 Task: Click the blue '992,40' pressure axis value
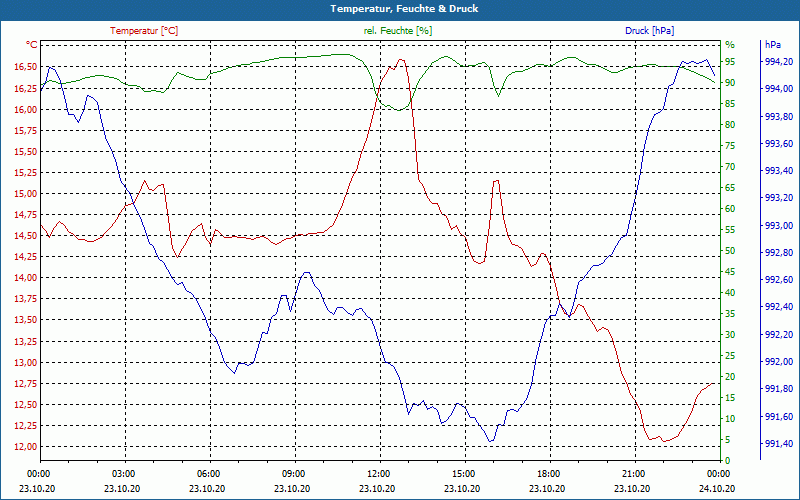click(779, 307)
